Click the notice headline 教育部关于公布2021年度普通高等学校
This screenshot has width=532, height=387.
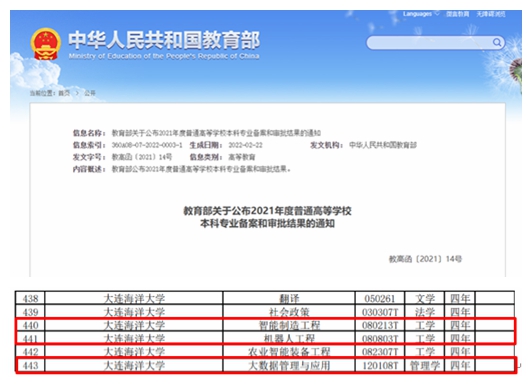267,211
